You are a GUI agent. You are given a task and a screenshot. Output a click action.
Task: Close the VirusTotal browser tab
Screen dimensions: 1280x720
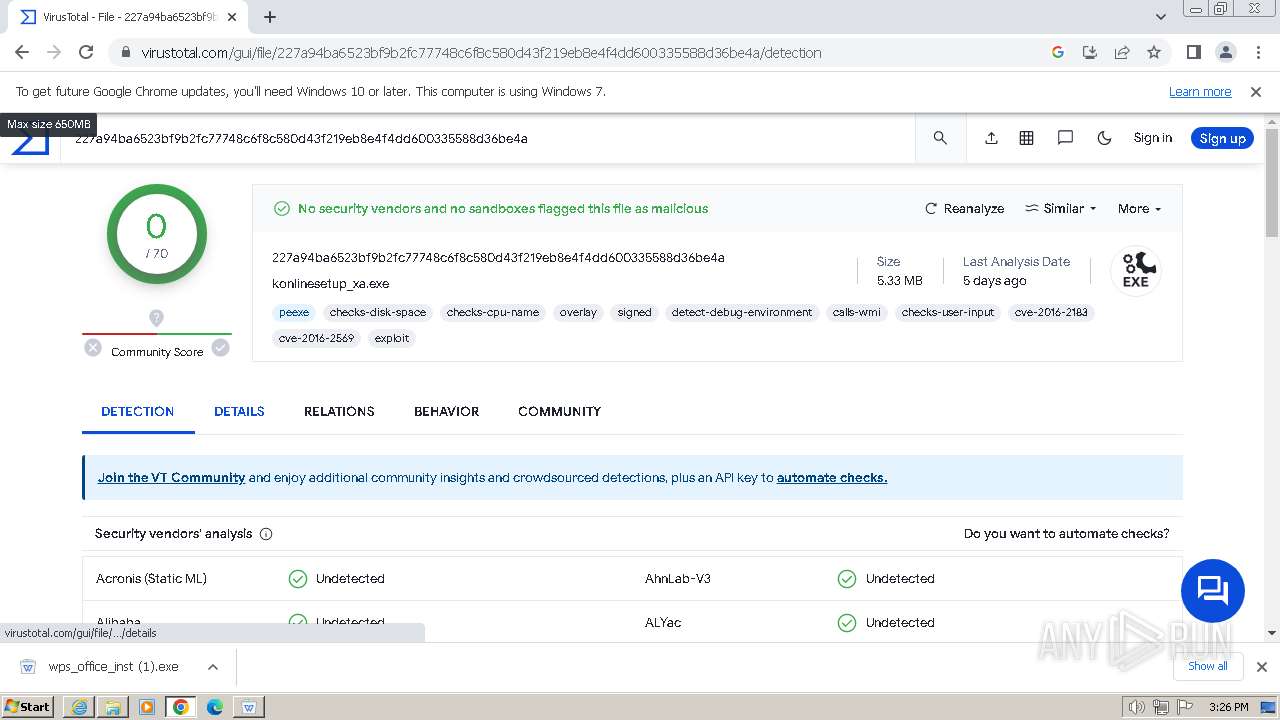coord(232,17)
